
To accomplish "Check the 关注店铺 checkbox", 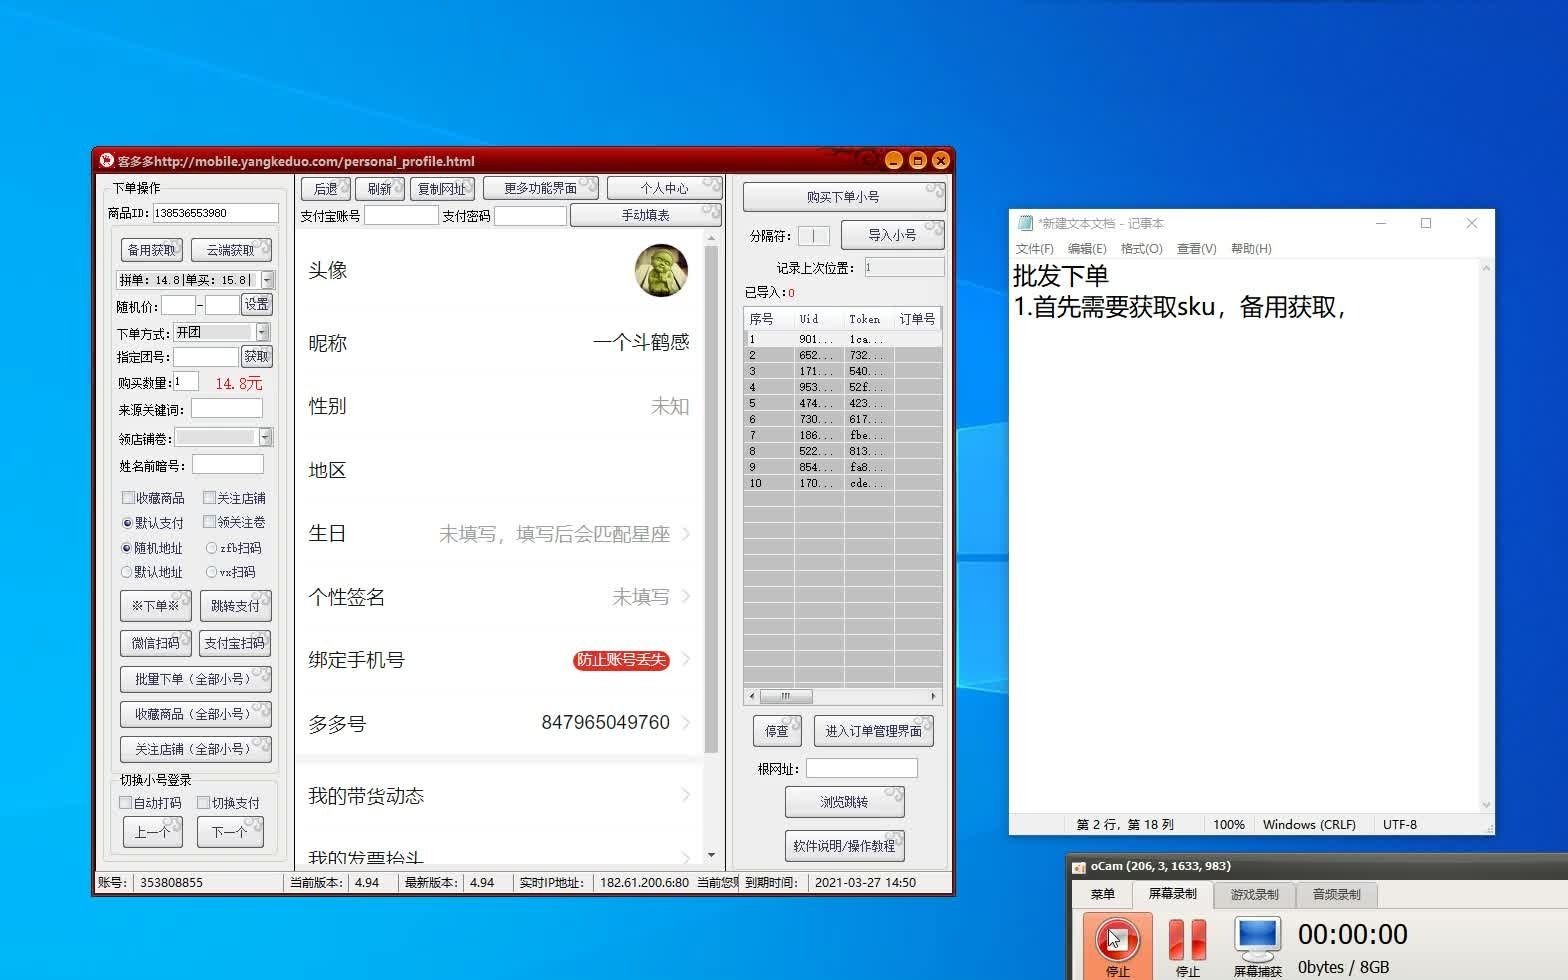I will tap(209, 497).
